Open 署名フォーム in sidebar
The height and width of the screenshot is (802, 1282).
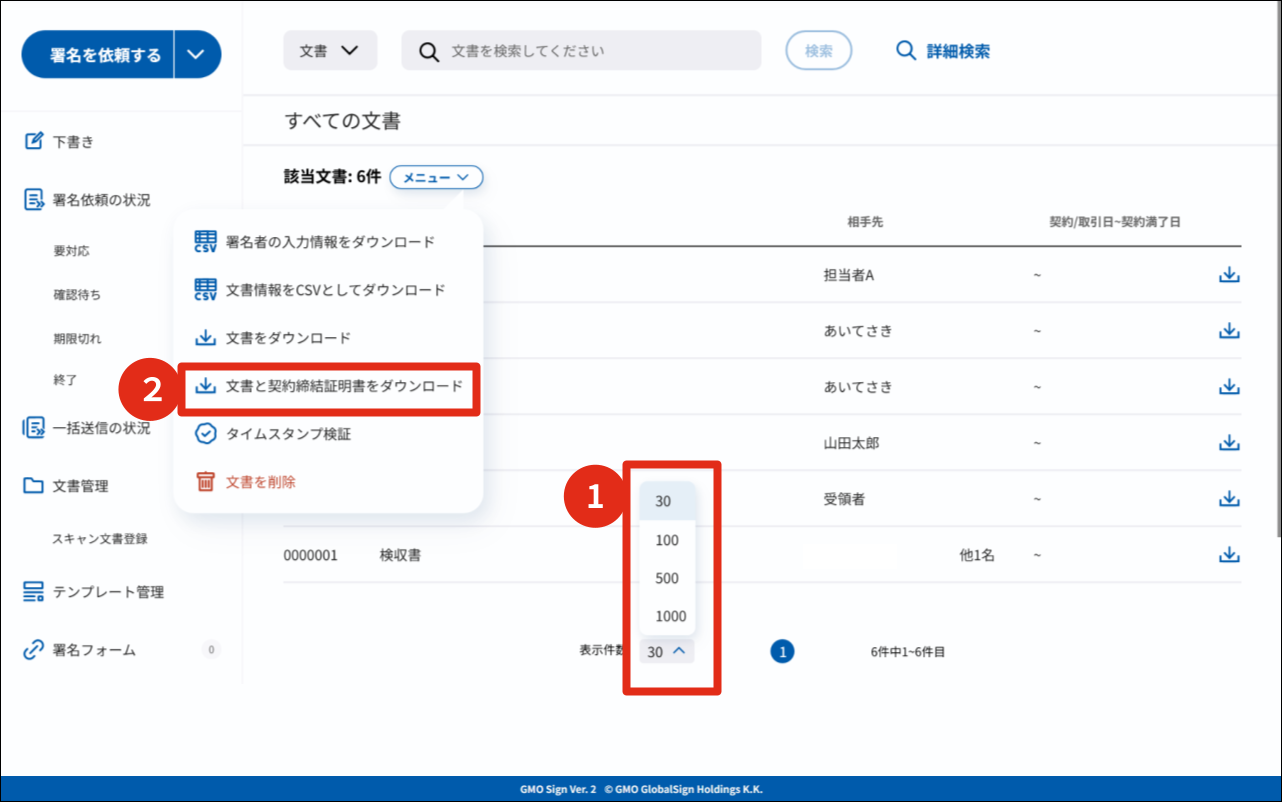tap(93, 650)
